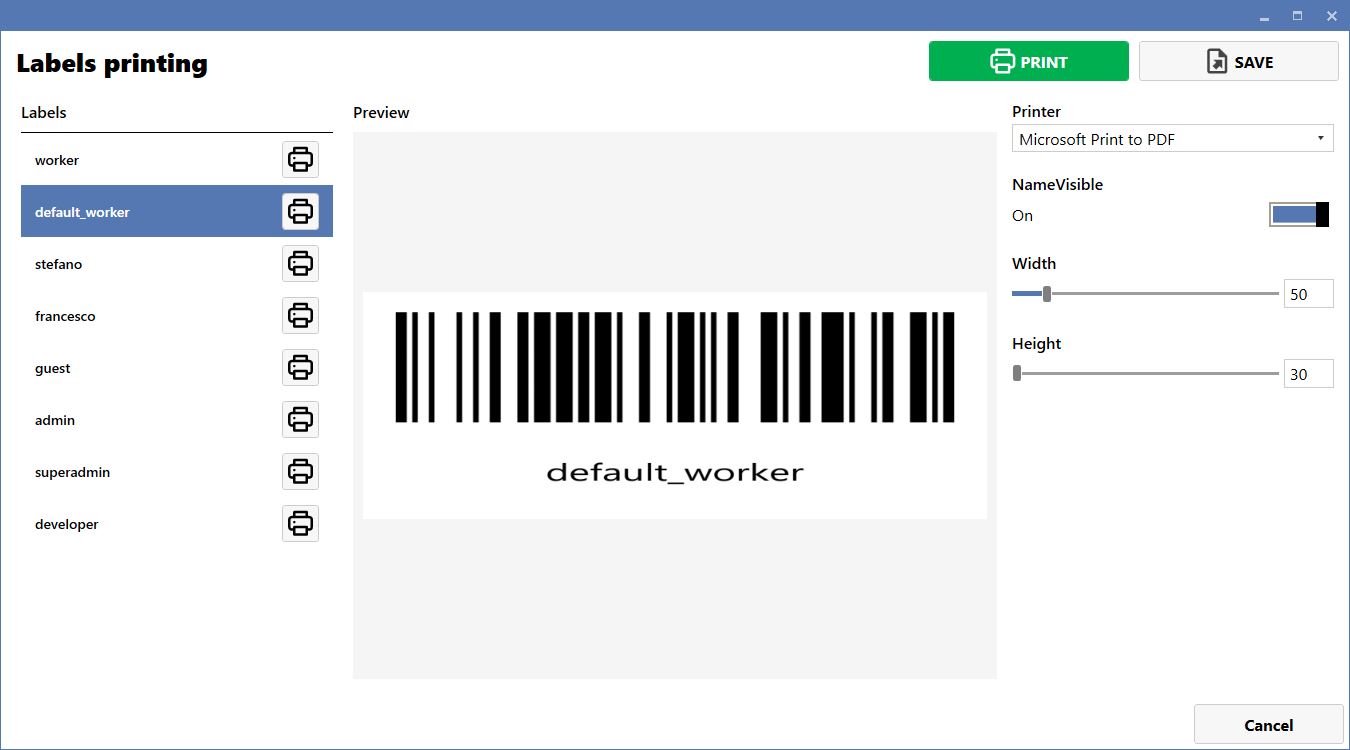Toggle the NameVisible switch off
Image resolution: width=1350 pixels, height=750 pixels.
coord(1300,215)
